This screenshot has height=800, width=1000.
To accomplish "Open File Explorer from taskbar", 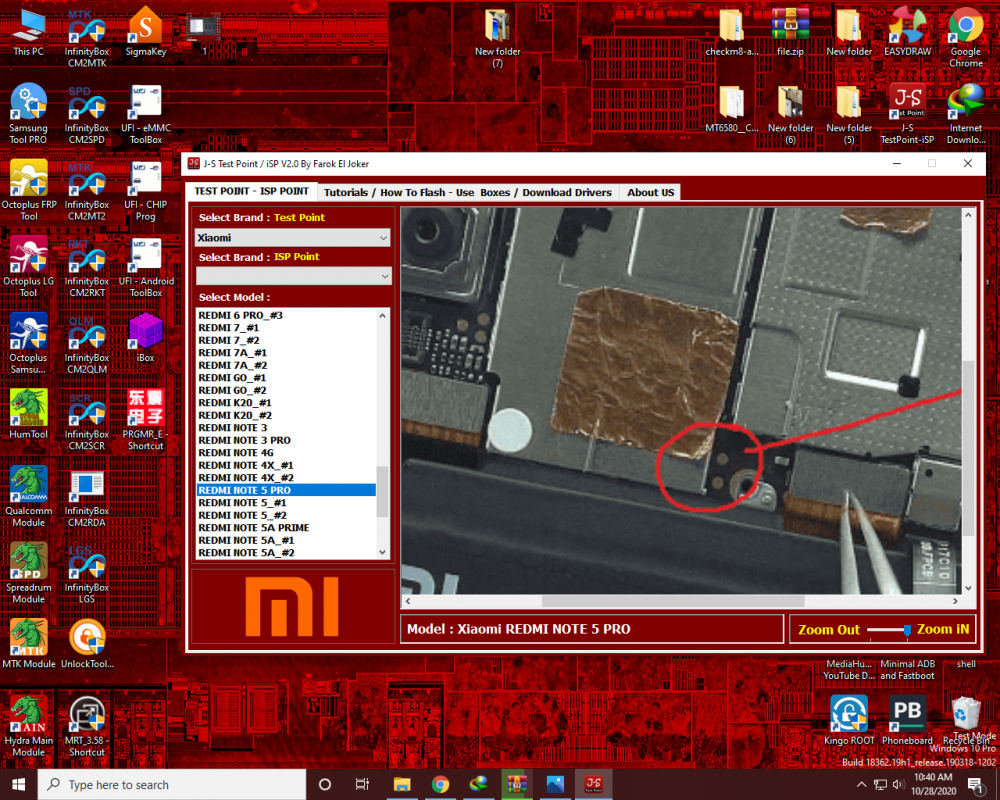I will point(402,785).
